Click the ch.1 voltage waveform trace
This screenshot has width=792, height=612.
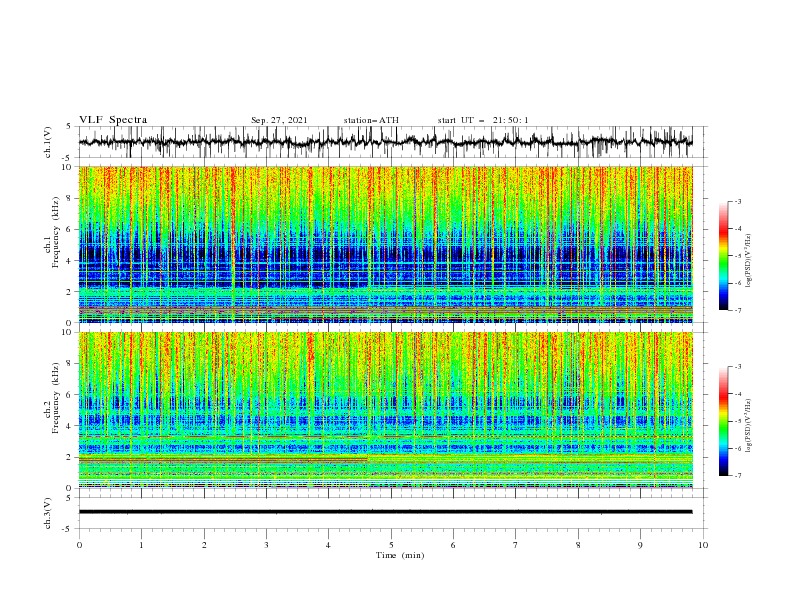385,142
